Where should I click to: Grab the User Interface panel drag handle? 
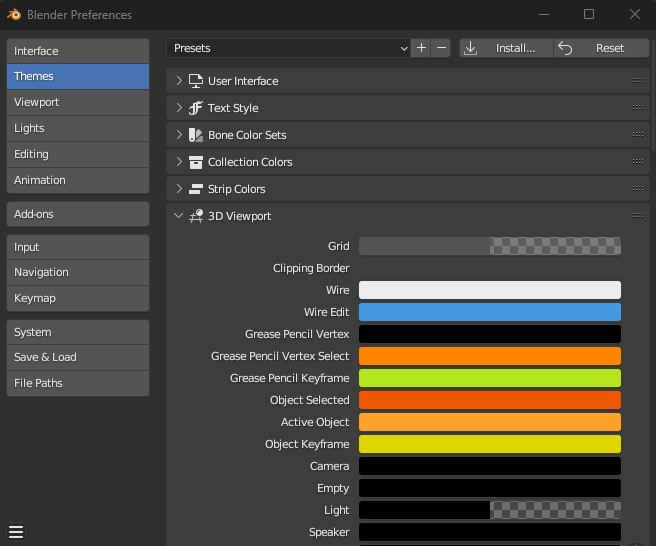(638, 81)
